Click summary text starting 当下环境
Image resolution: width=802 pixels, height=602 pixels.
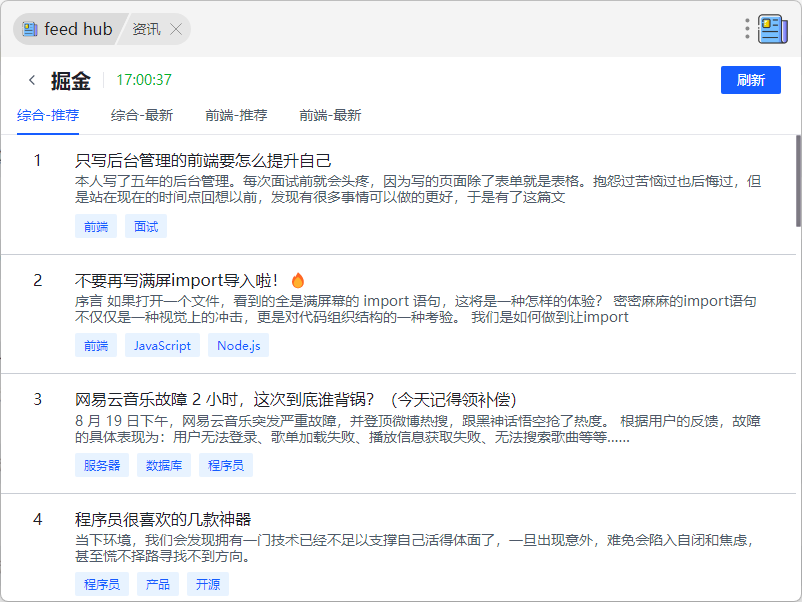(x=414, y=548)
